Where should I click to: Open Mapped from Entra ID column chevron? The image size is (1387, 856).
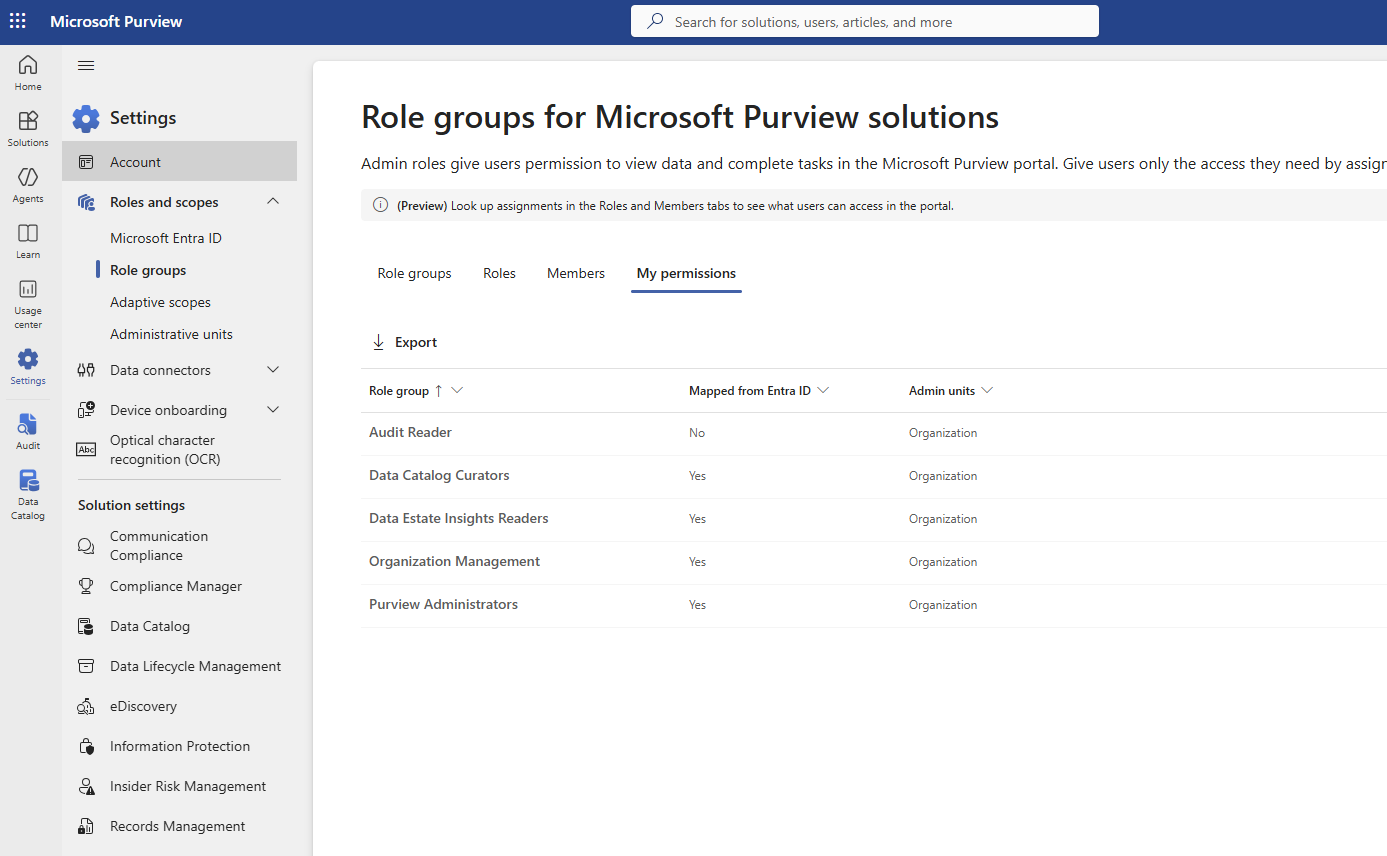coord(823,391)
